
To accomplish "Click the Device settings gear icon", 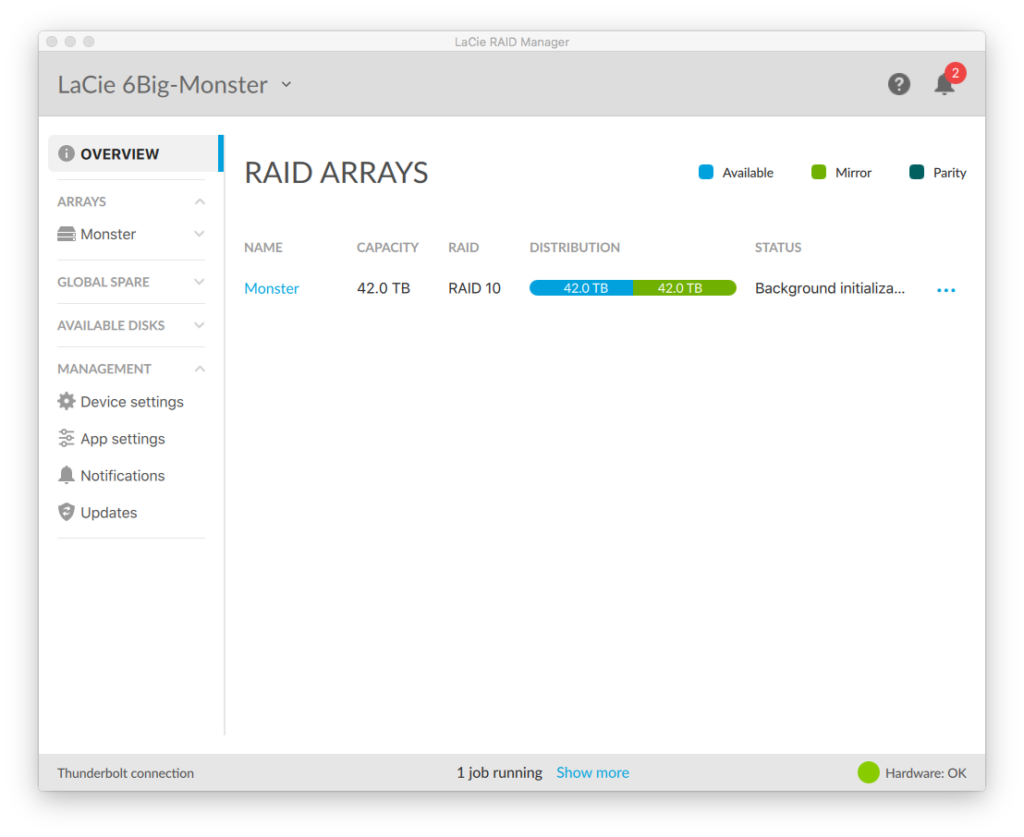I will point(67,402).
